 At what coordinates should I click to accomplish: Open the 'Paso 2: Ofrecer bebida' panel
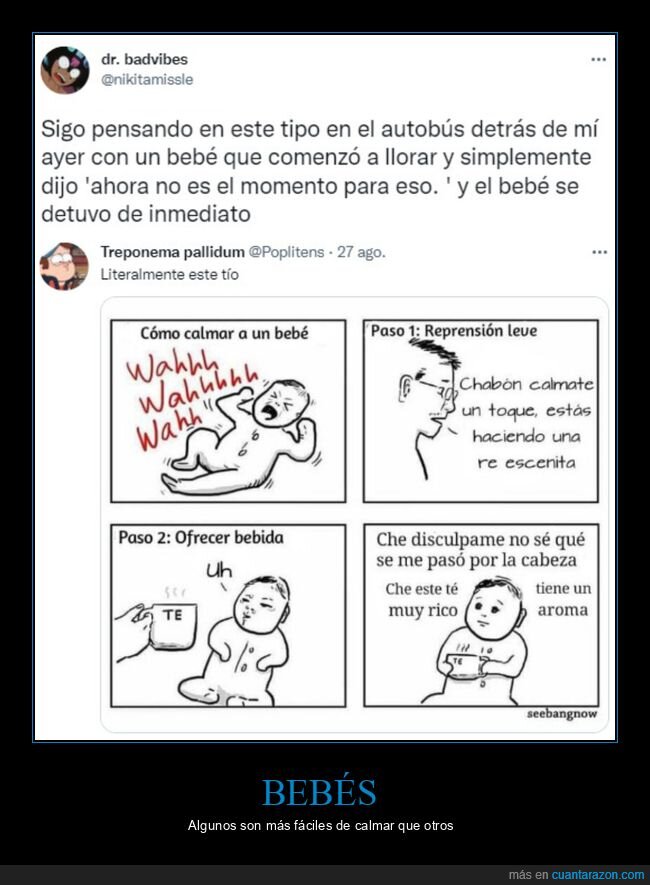228,615
